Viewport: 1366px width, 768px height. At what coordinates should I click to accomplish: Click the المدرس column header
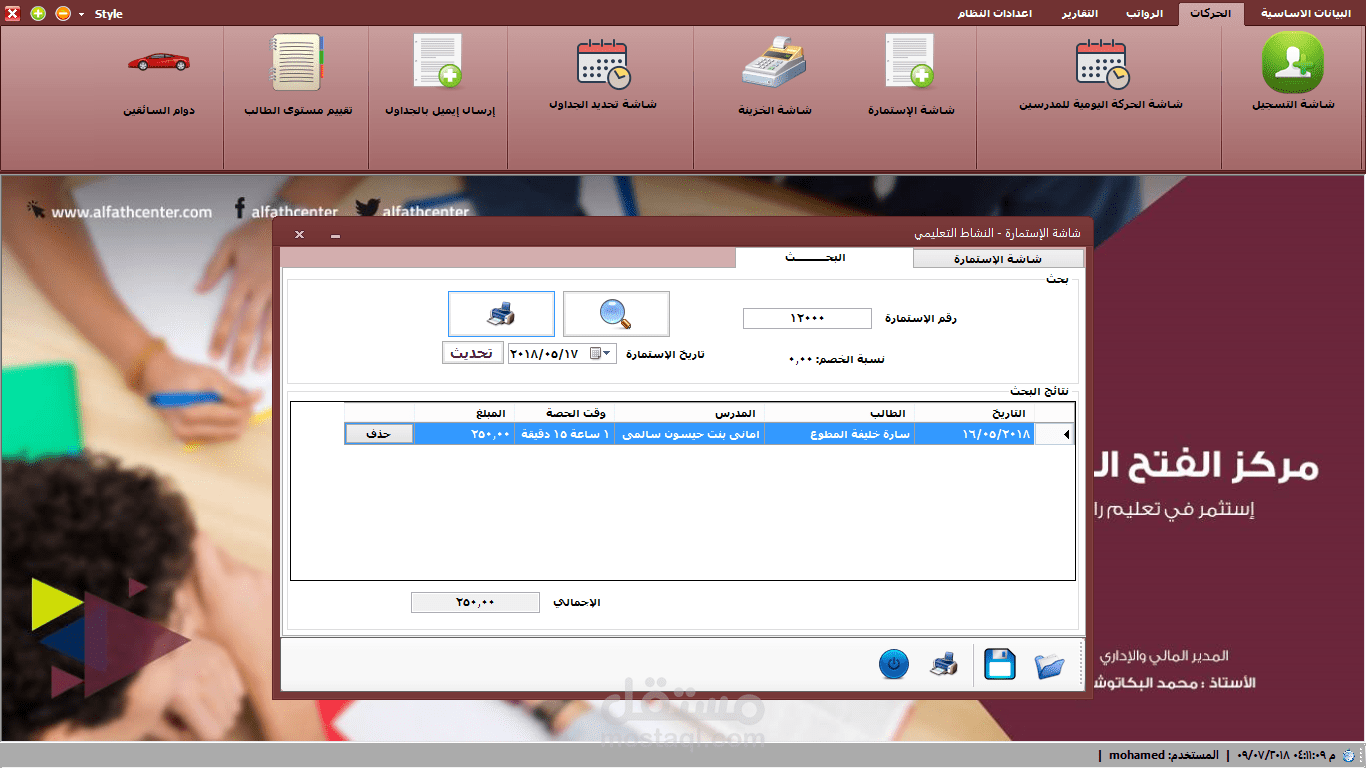[x=689, y=413]
